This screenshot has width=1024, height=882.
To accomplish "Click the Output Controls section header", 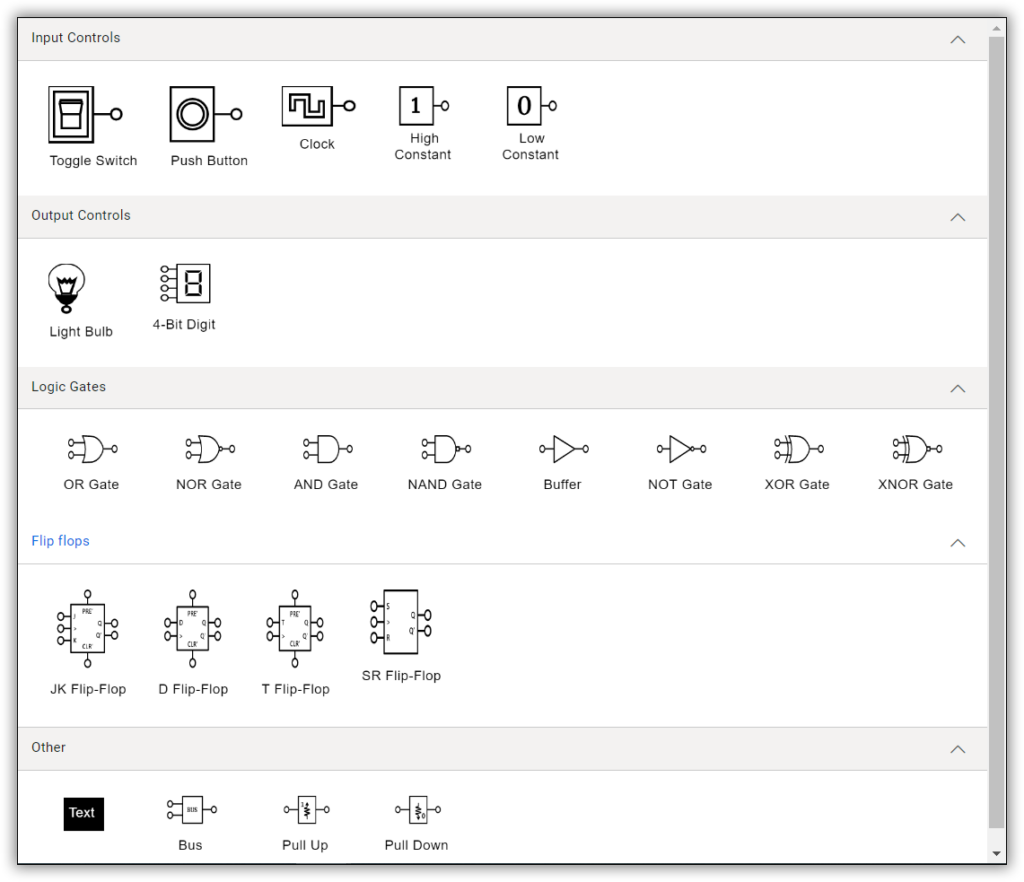I will [81, 216].
